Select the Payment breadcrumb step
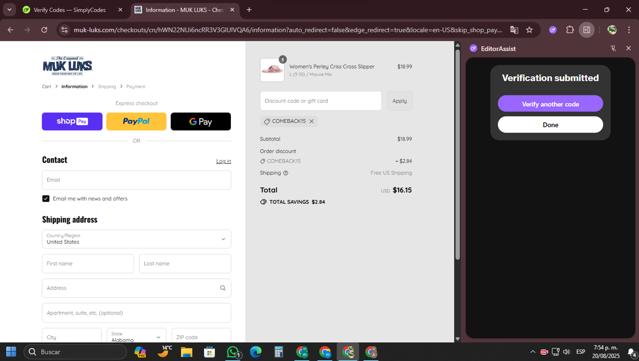The image size is (639, 361). click(x=135, y=86)
